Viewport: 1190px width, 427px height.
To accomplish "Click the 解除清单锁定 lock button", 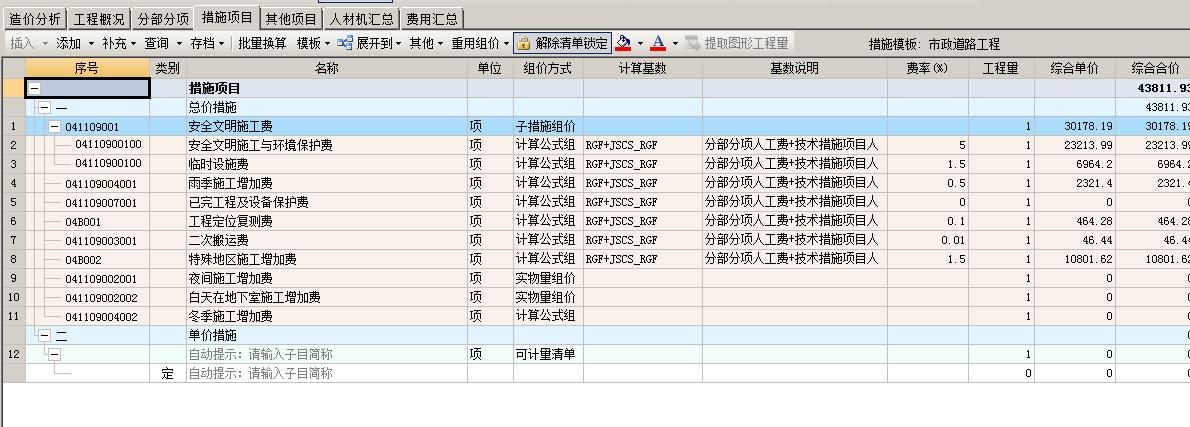I will 562,43.
